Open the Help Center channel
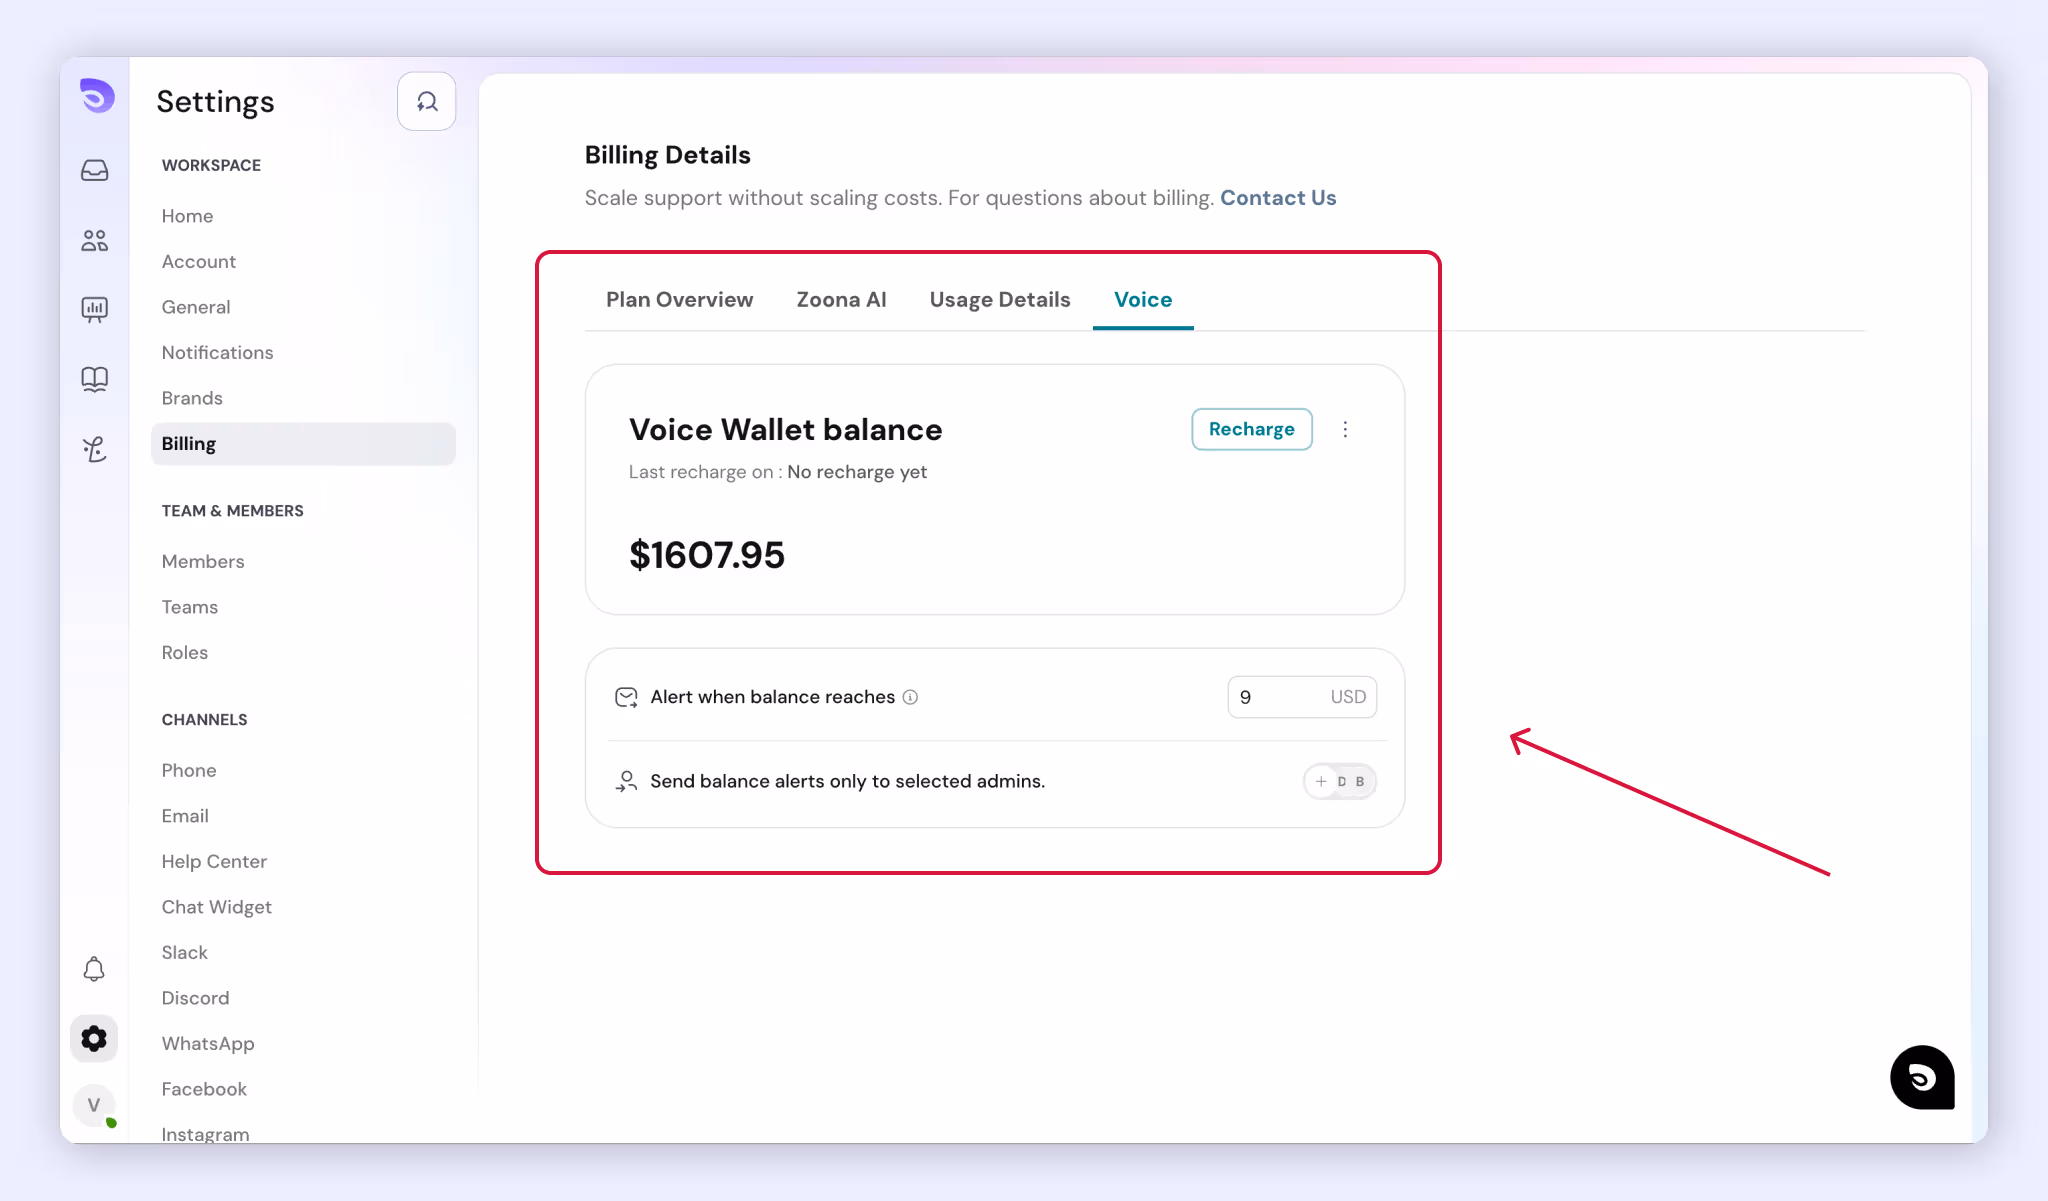2048x1201 pixels. [x=214, y=862]
